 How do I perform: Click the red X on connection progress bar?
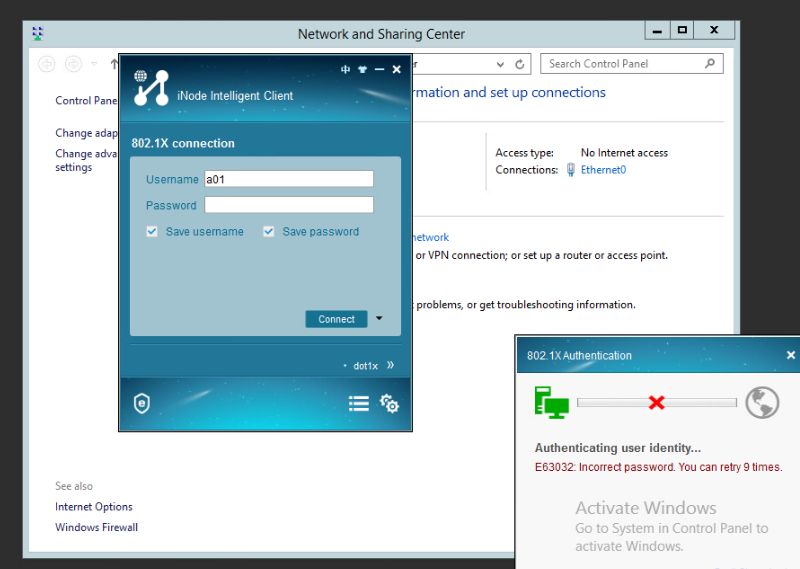pos(657,403)
